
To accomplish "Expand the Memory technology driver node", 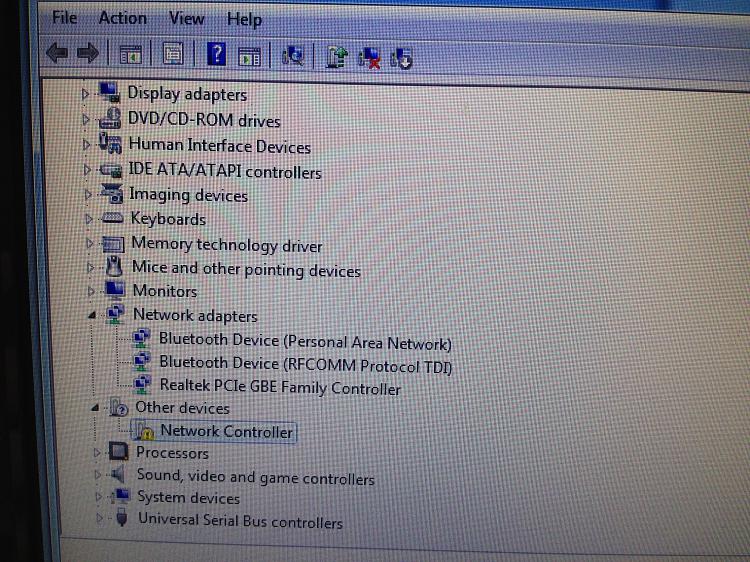I will [90, 243].
